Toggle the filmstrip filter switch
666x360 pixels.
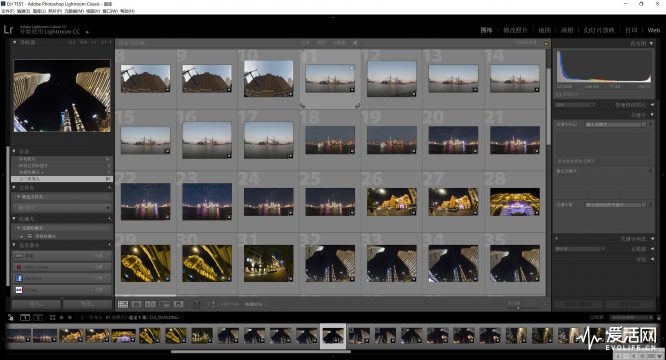[x=659, y=317]
